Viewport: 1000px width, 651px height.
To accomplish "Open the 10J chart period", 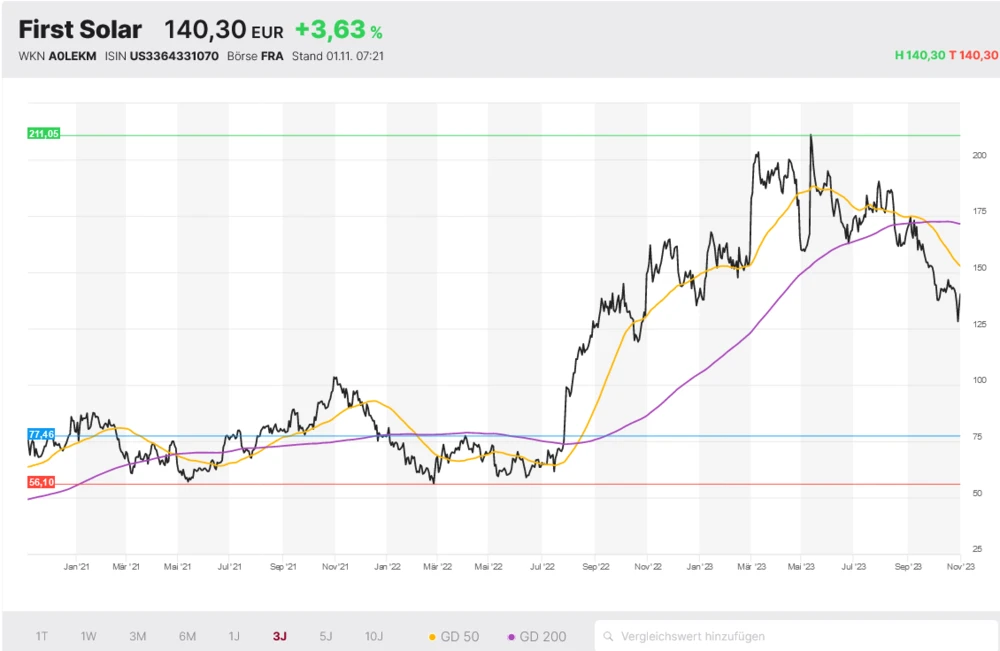I will [x=374, y=636].
